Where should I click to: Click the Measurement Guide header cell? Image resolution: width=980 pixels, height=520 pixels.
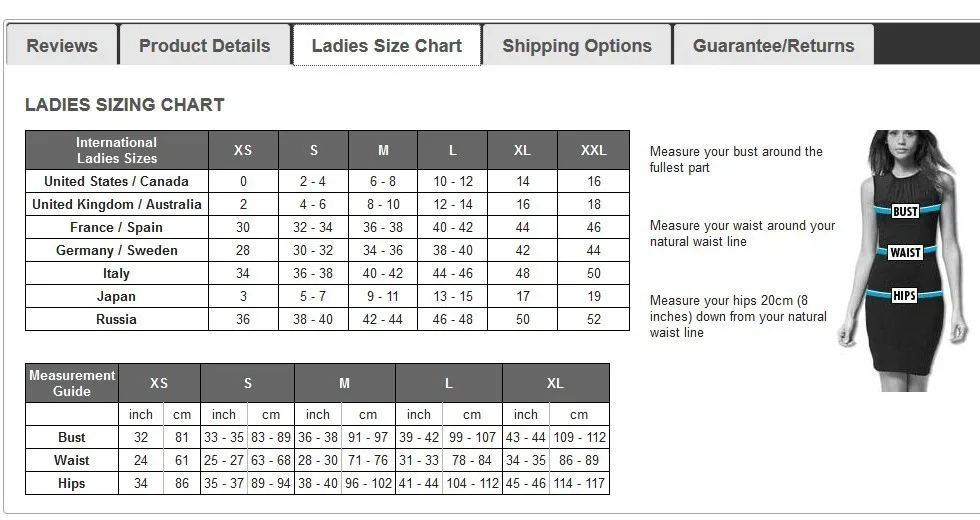pyautogui.click(x=72, y=383)
